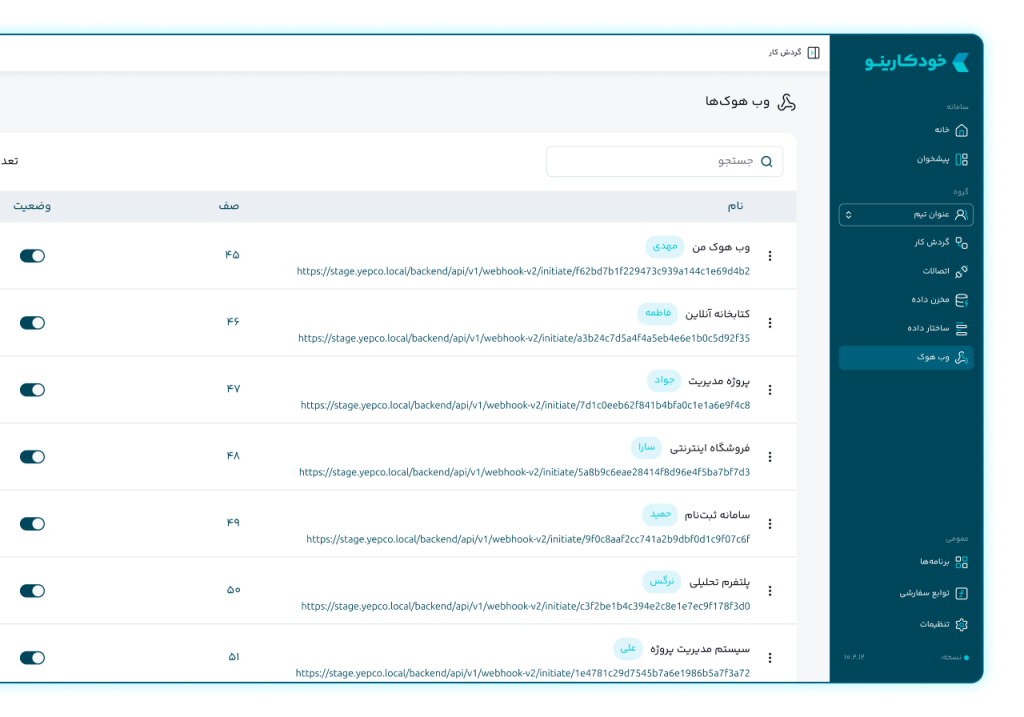The height and width of the screenshot is (717, 1024).
Task: Click the فاطمه owner tag
Action: coord(658,313)
